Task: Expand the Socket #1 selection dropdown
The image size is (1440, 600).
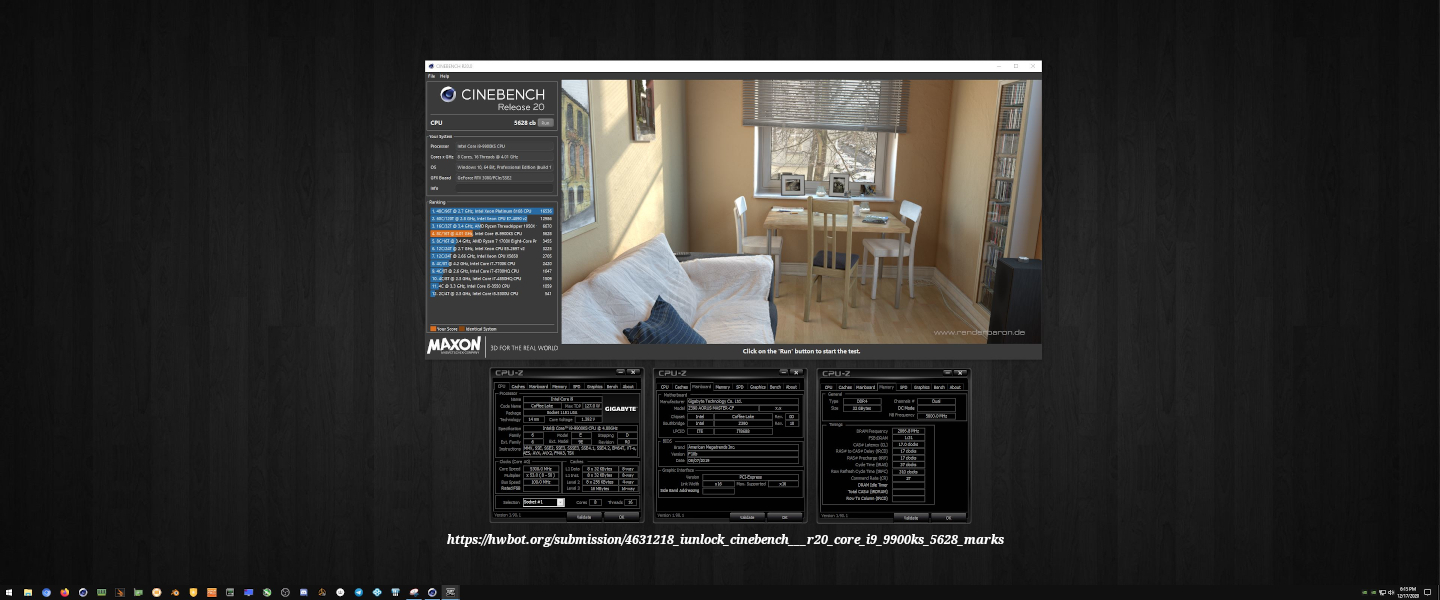Action: point(560,502)
